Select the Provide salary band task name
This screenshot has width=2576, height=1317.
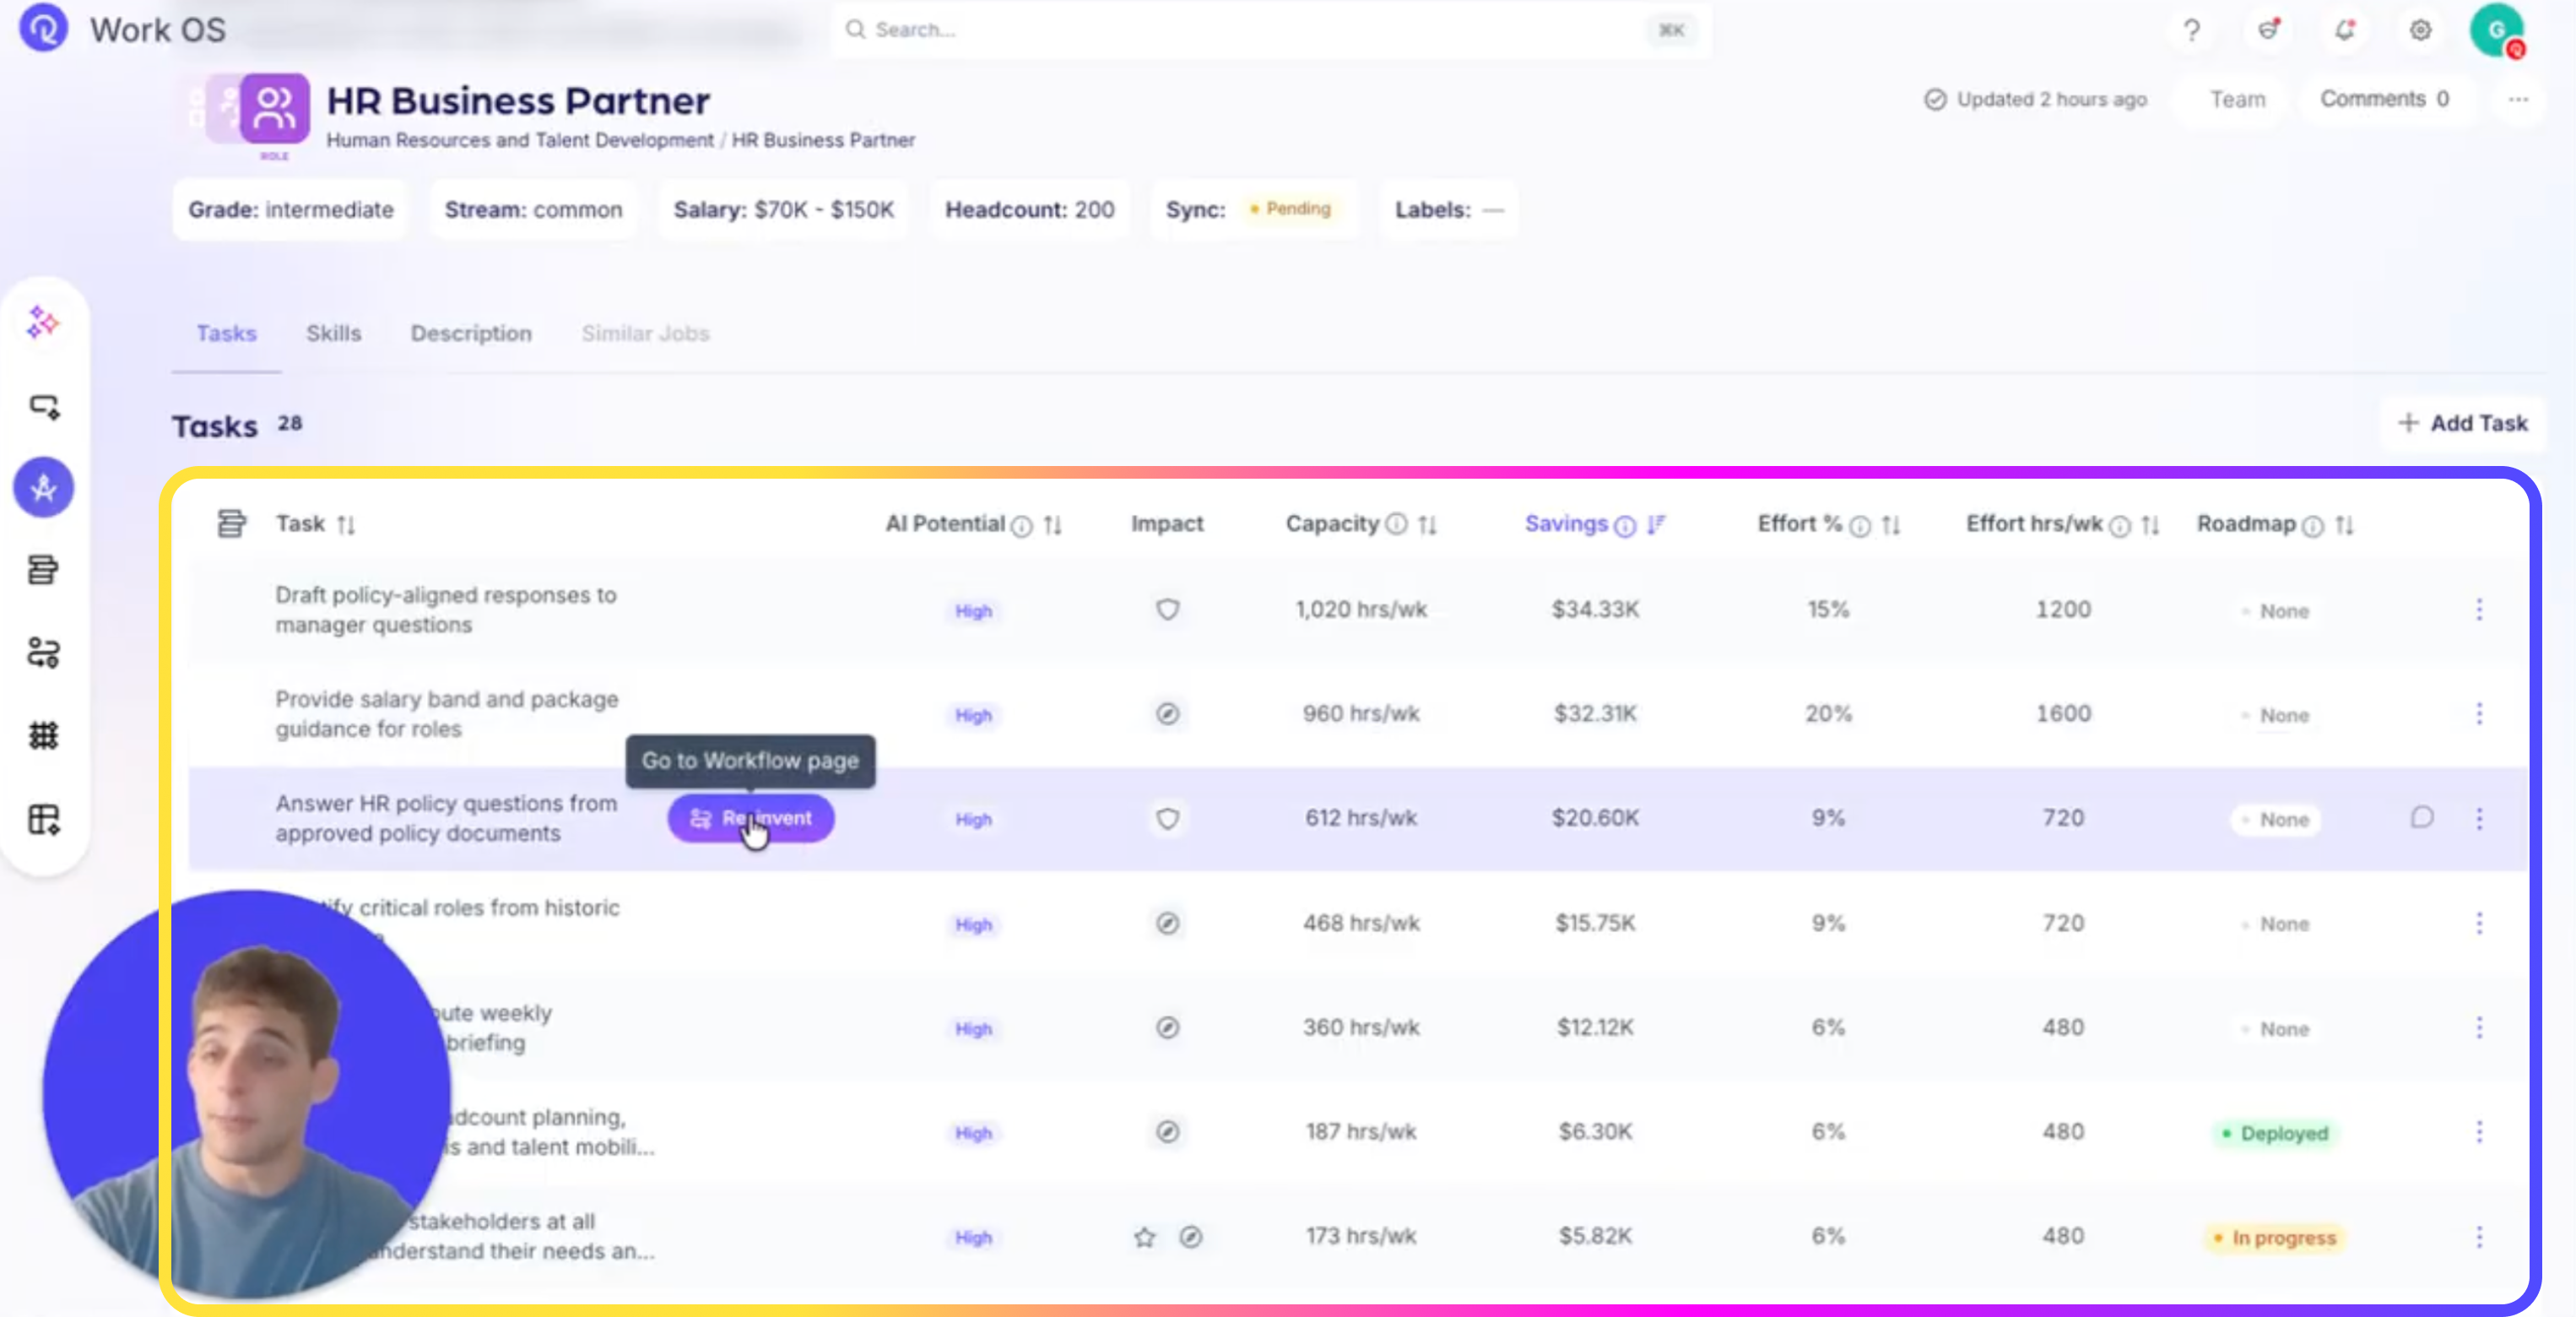tap(447, 714)
